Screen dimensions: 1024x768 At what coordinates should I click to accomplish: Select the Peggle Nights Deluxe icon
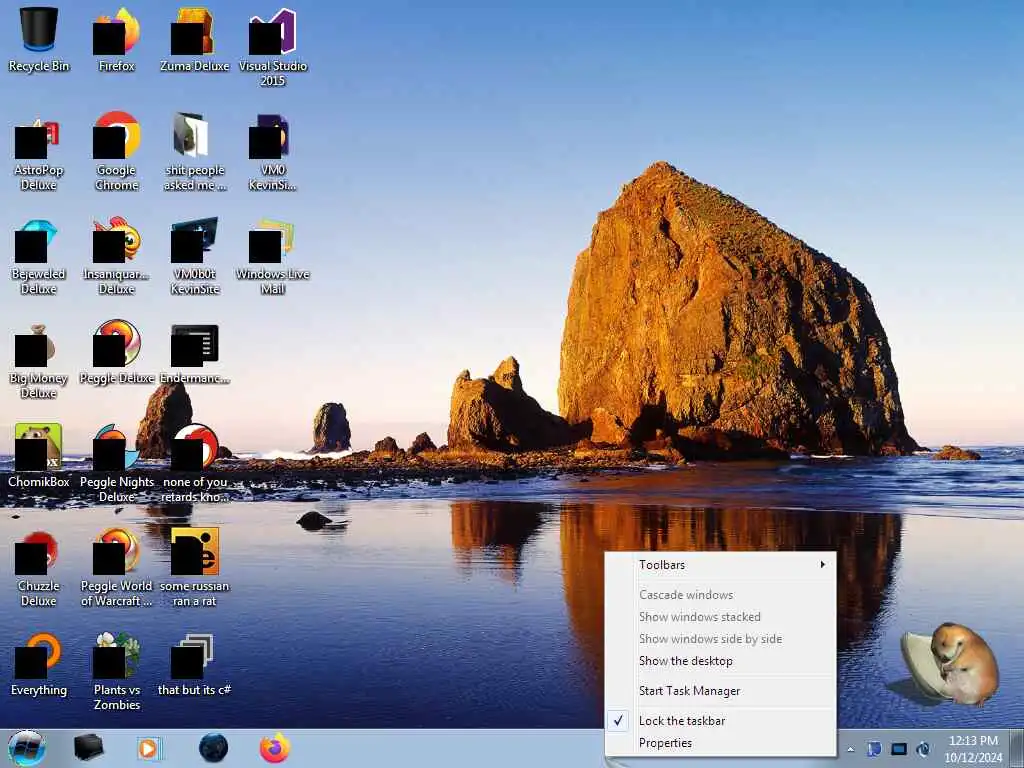tap(117, 464)
